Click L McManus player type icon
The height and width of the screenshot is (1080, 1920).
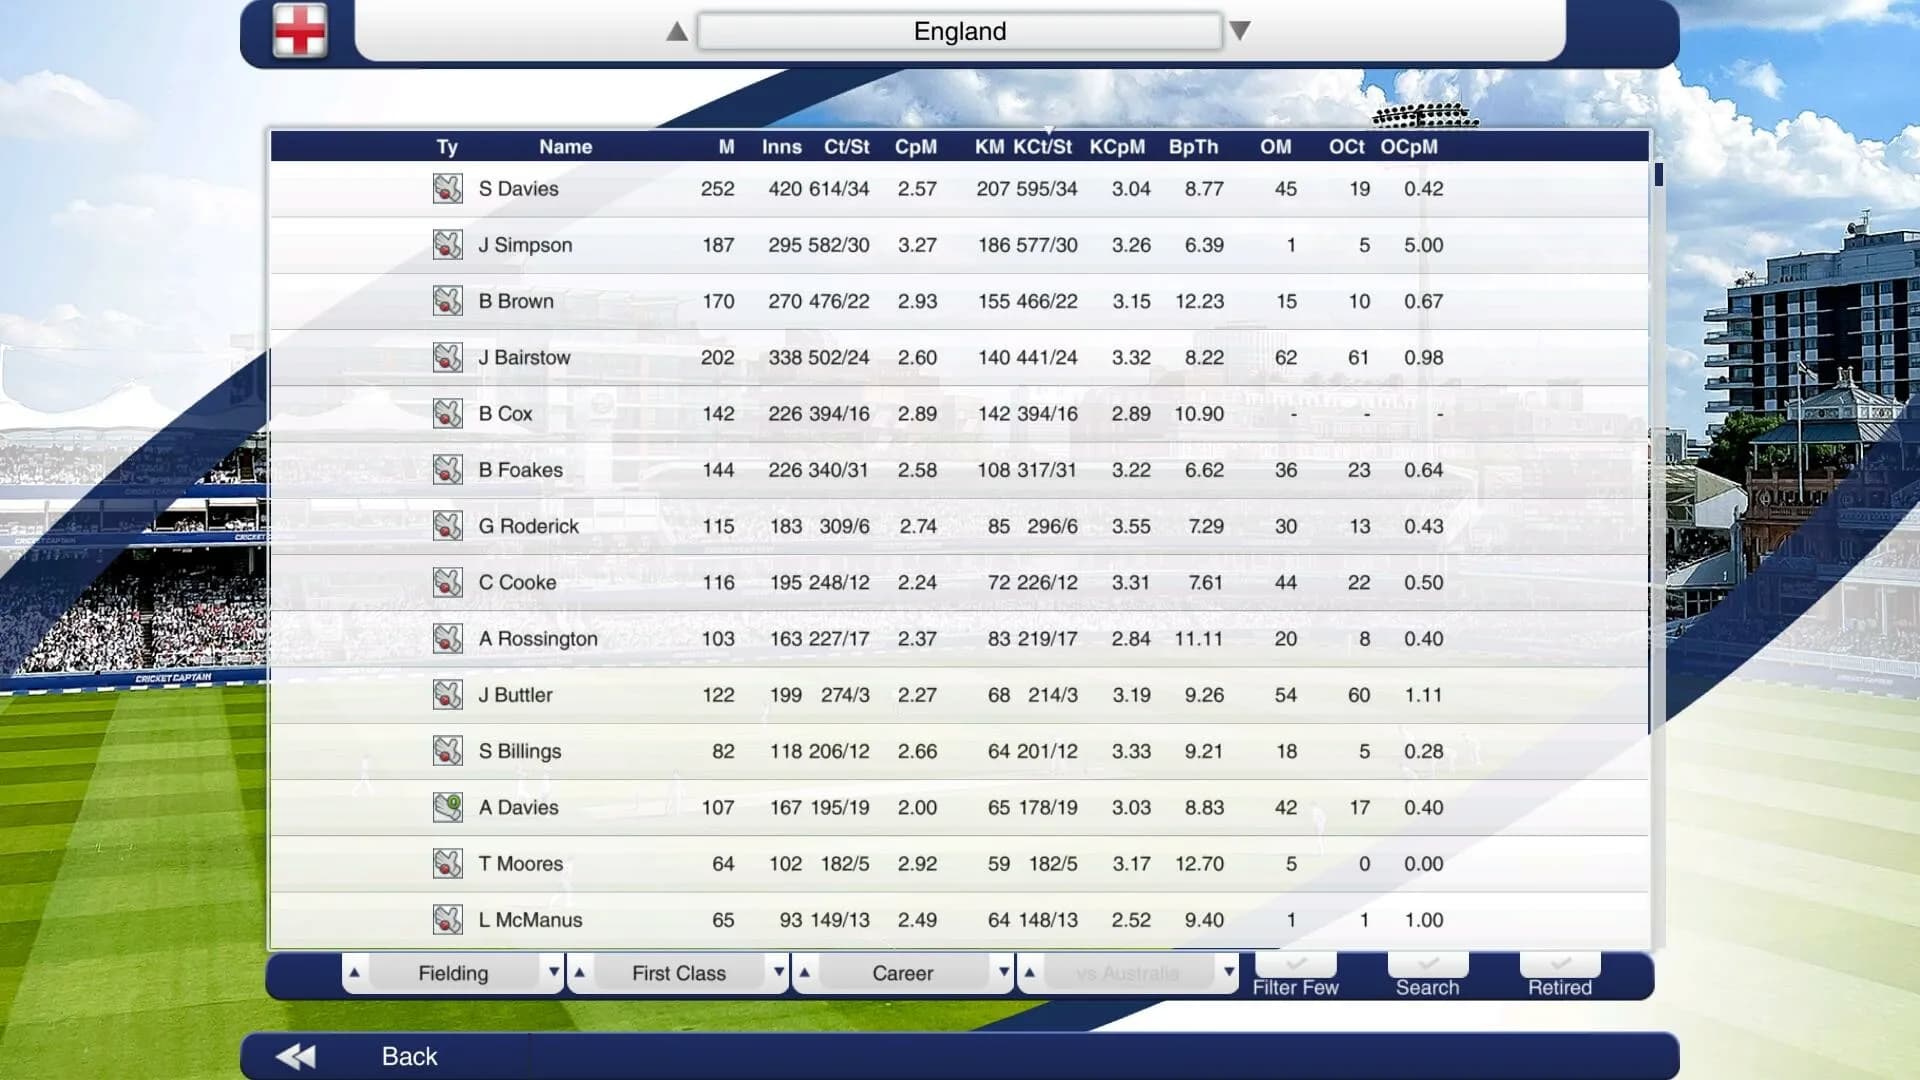coord(447,920)
